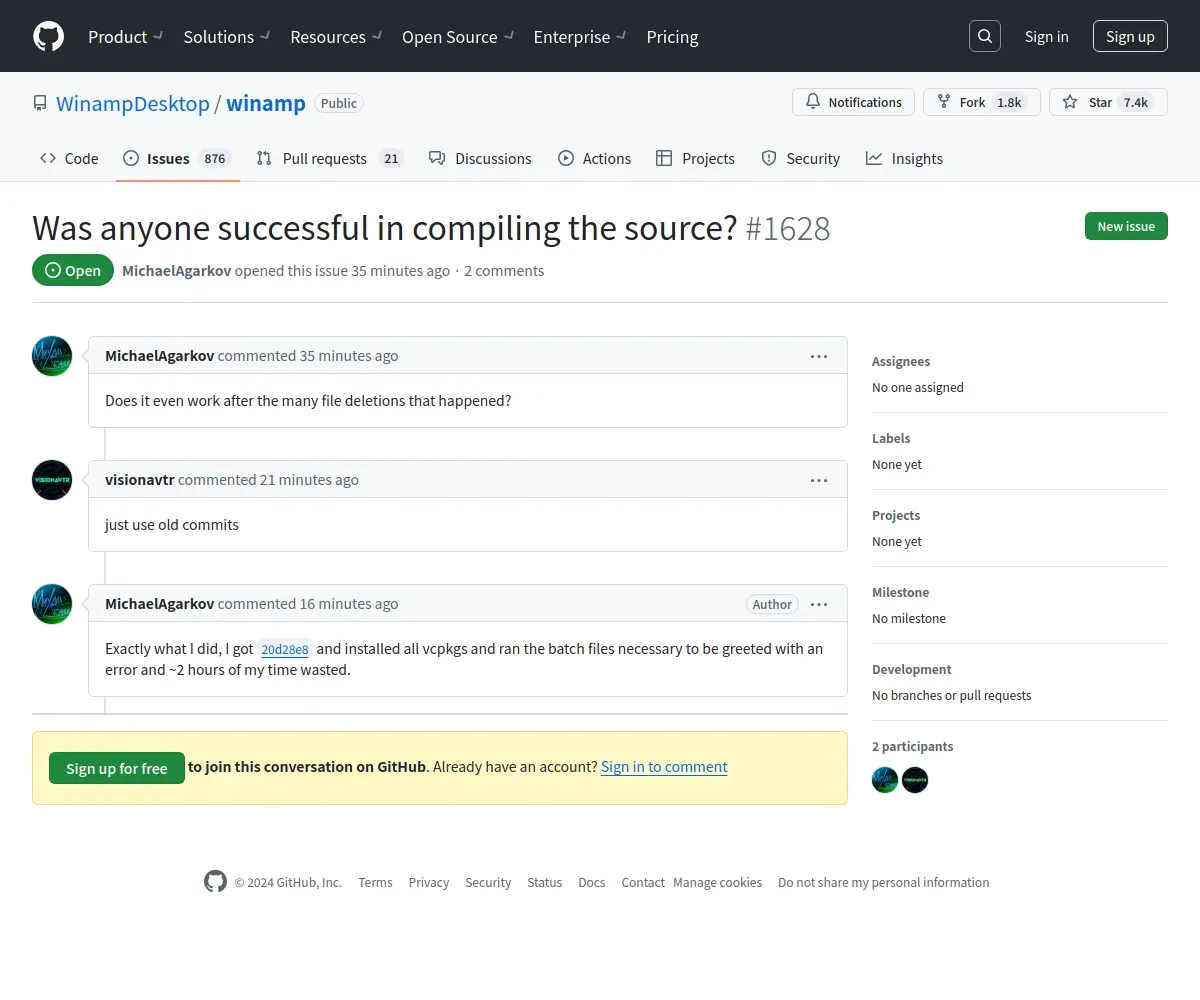This screenshot has width=1200, height=1000.
Task: Open options menu on visionavtr's comment
Action: coord(819,480)
